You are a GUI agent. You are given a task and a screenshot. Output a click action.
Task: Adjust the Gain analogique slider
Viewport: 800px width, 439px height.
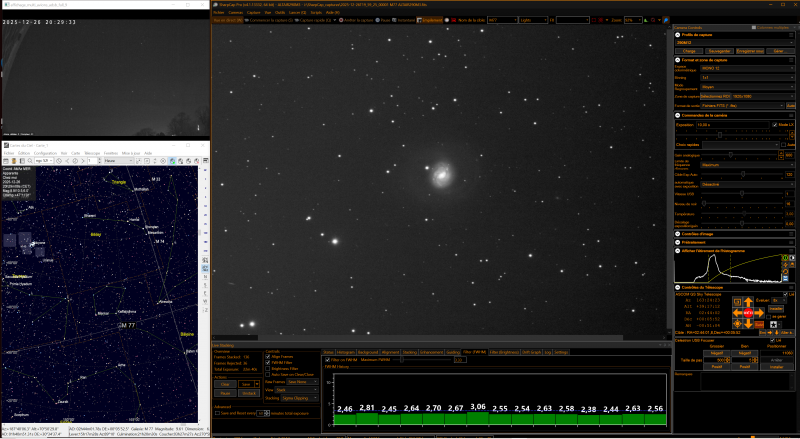click(x=731, y=155)
